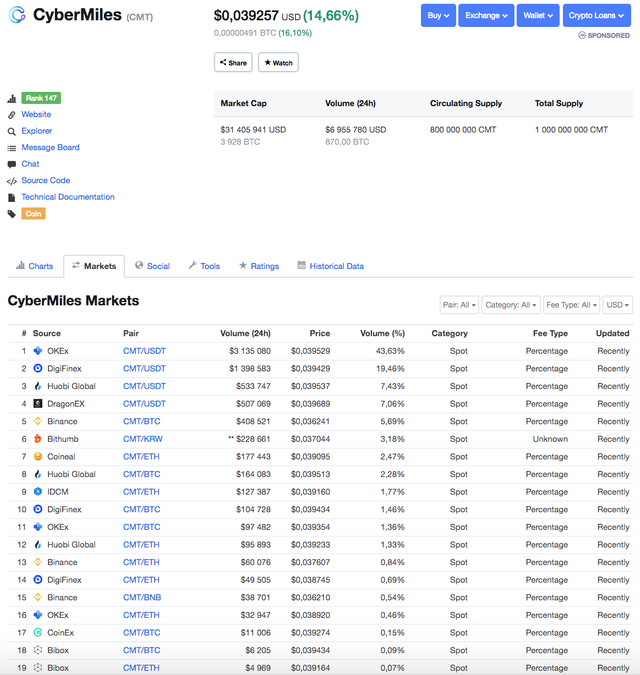Viewport: 640px width, 675px height.
Task: Open the Chat link
Action: click(30, 164)
